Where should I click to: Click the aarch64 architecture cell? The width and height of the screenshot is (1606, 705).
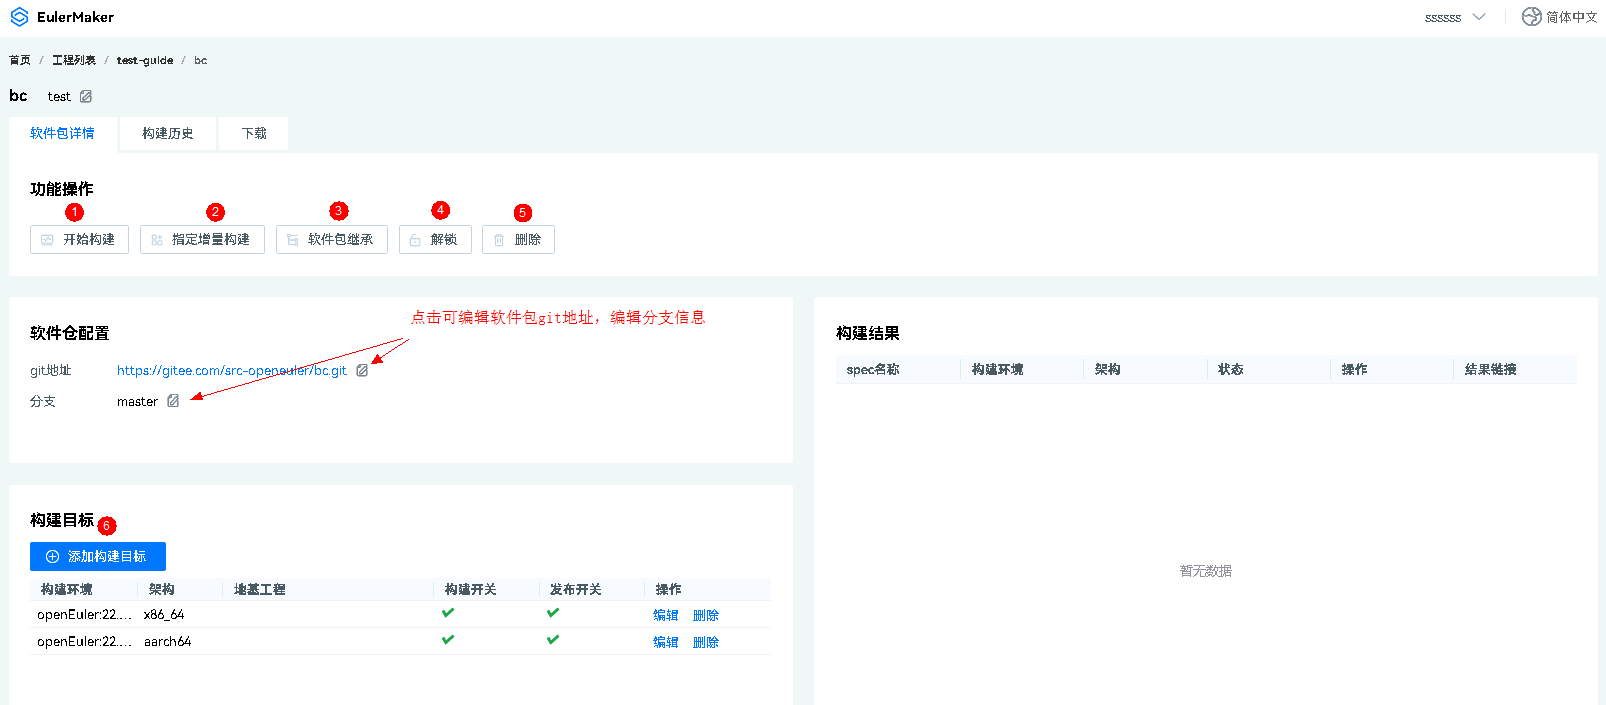[168, 642]
